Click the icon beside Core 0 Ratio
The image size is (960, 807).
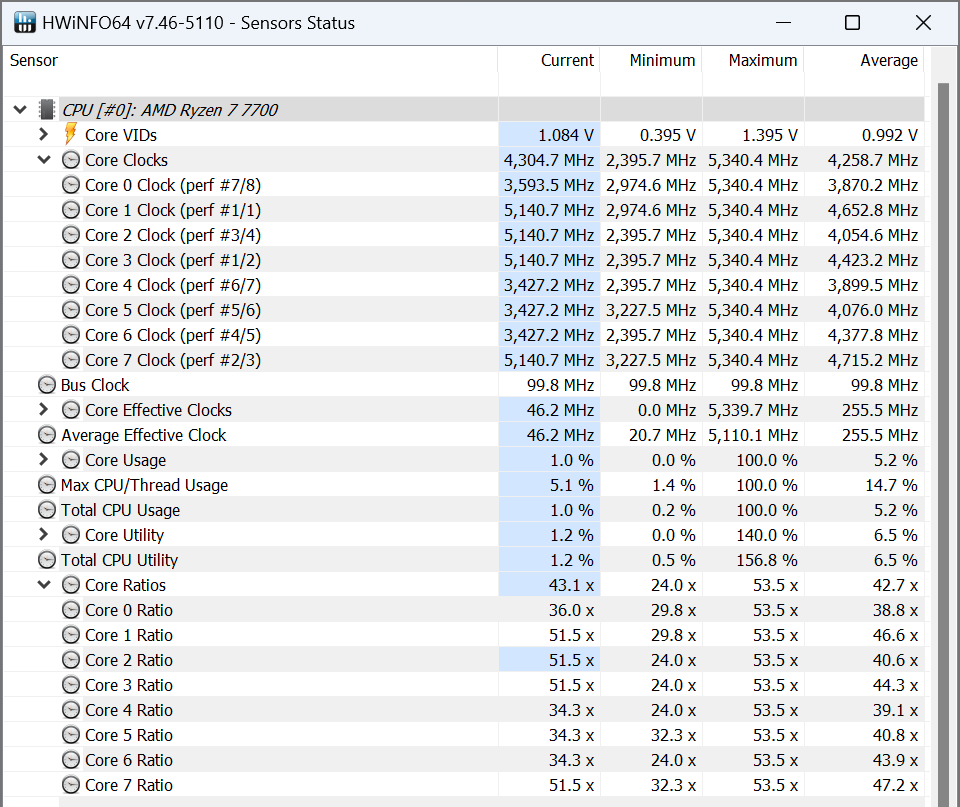tap(71, 610)
